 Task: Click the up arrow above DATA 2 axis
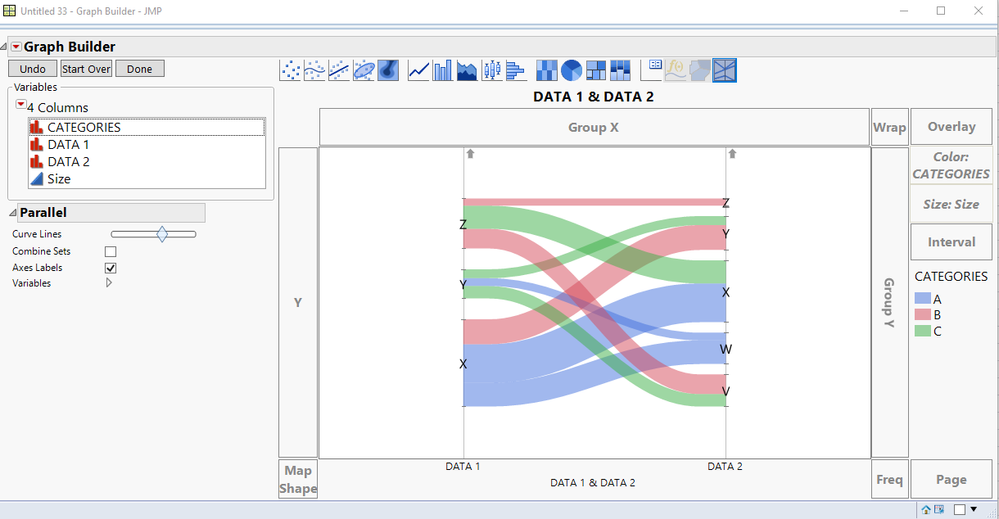pos(733,153)
